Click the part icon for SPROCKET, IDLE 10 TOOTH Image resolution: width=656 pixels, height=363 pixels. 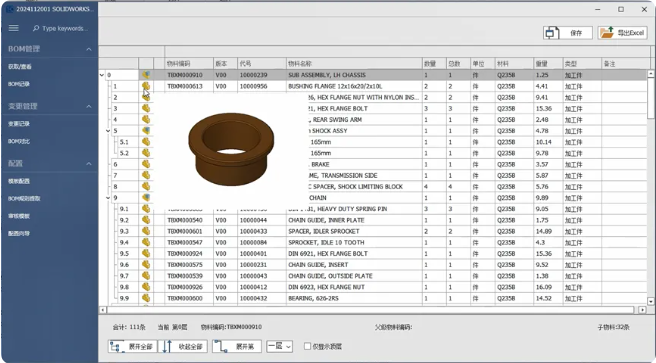146,242
